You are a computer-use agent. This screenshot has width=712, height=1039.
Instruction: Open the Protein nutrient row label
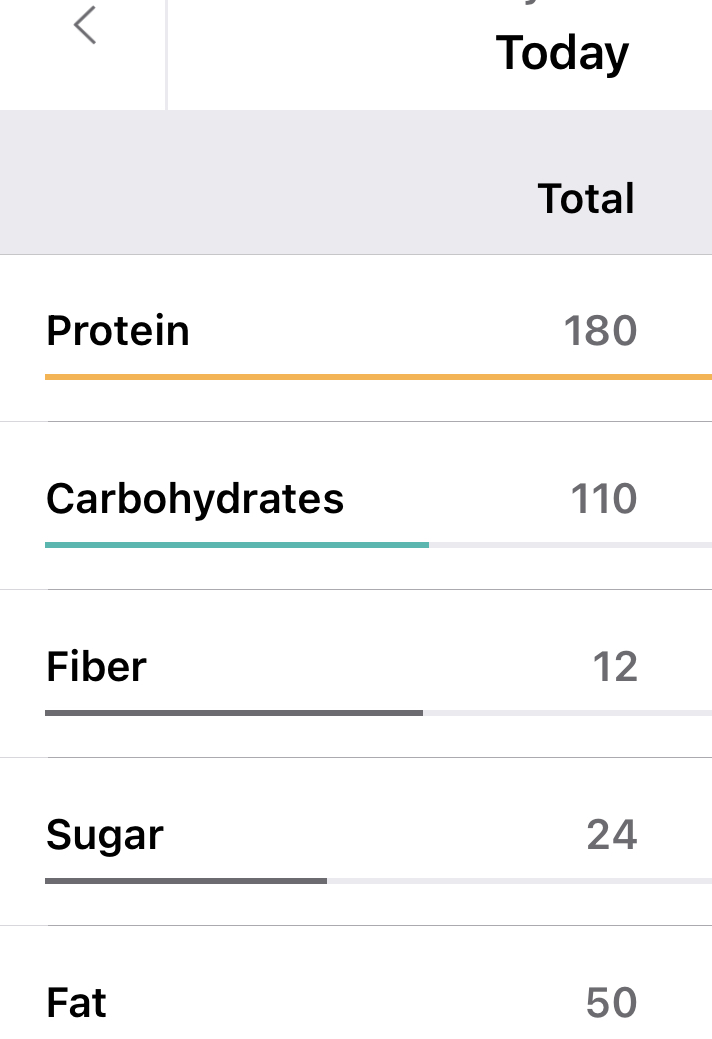pos(118,331)
